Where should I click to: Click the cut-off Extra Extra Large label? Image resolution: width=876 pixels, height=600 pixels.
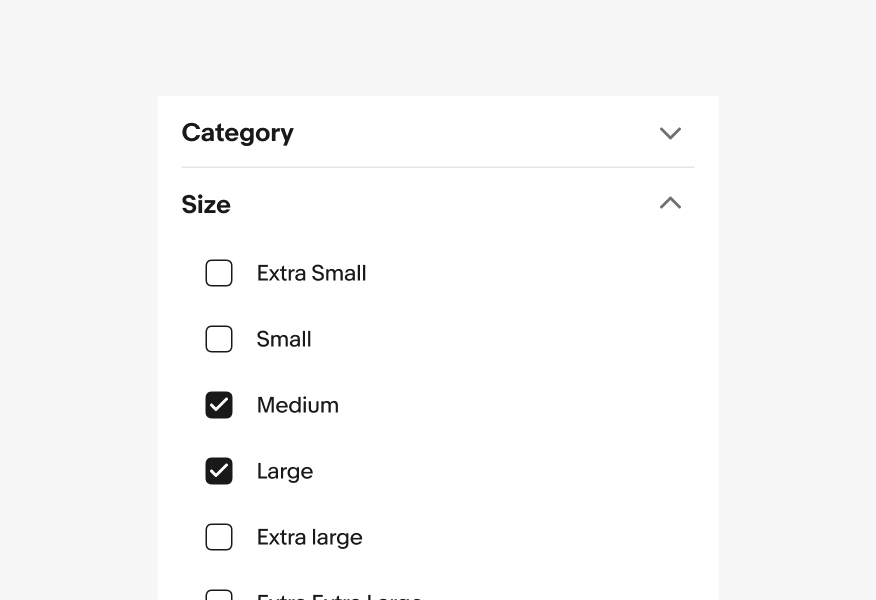pyautogui.click(x=339, y=596)
